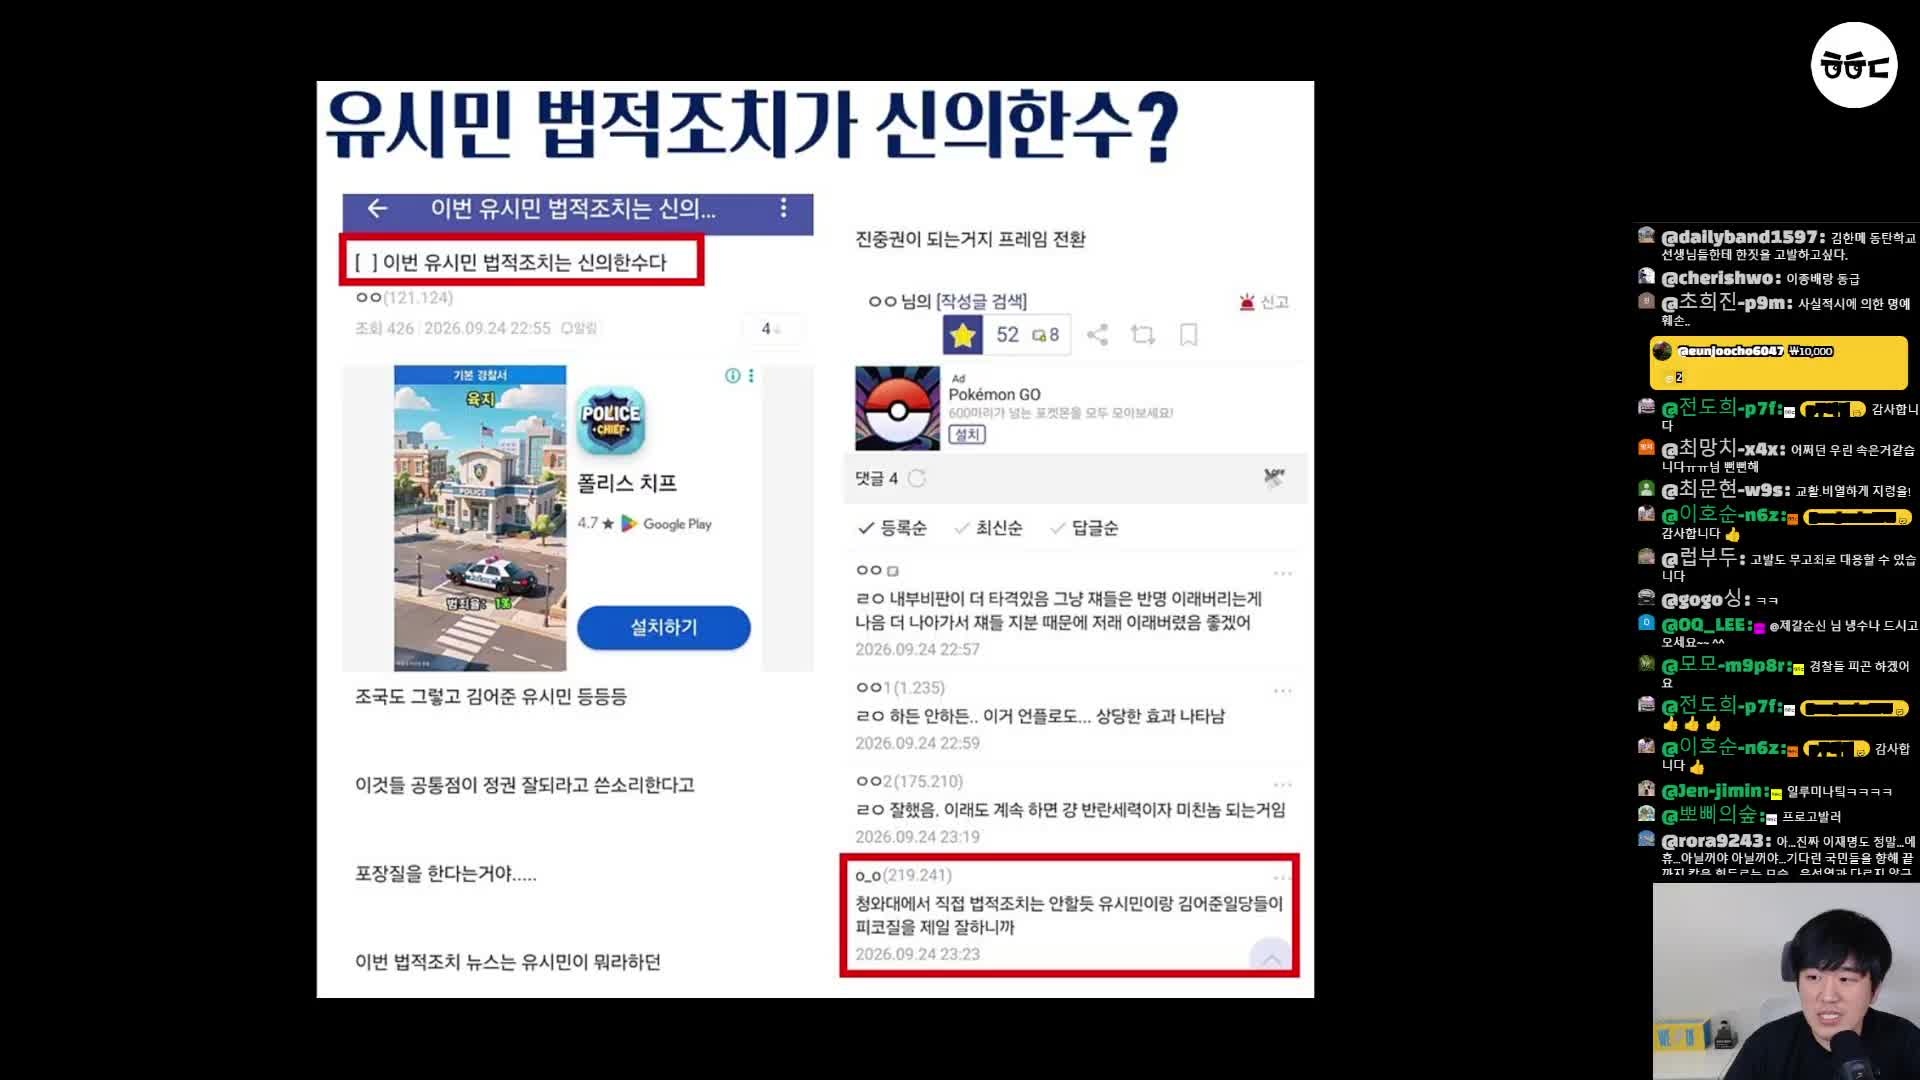
Task: Sort comments by 최신순
Action: [x=988, y=528]
